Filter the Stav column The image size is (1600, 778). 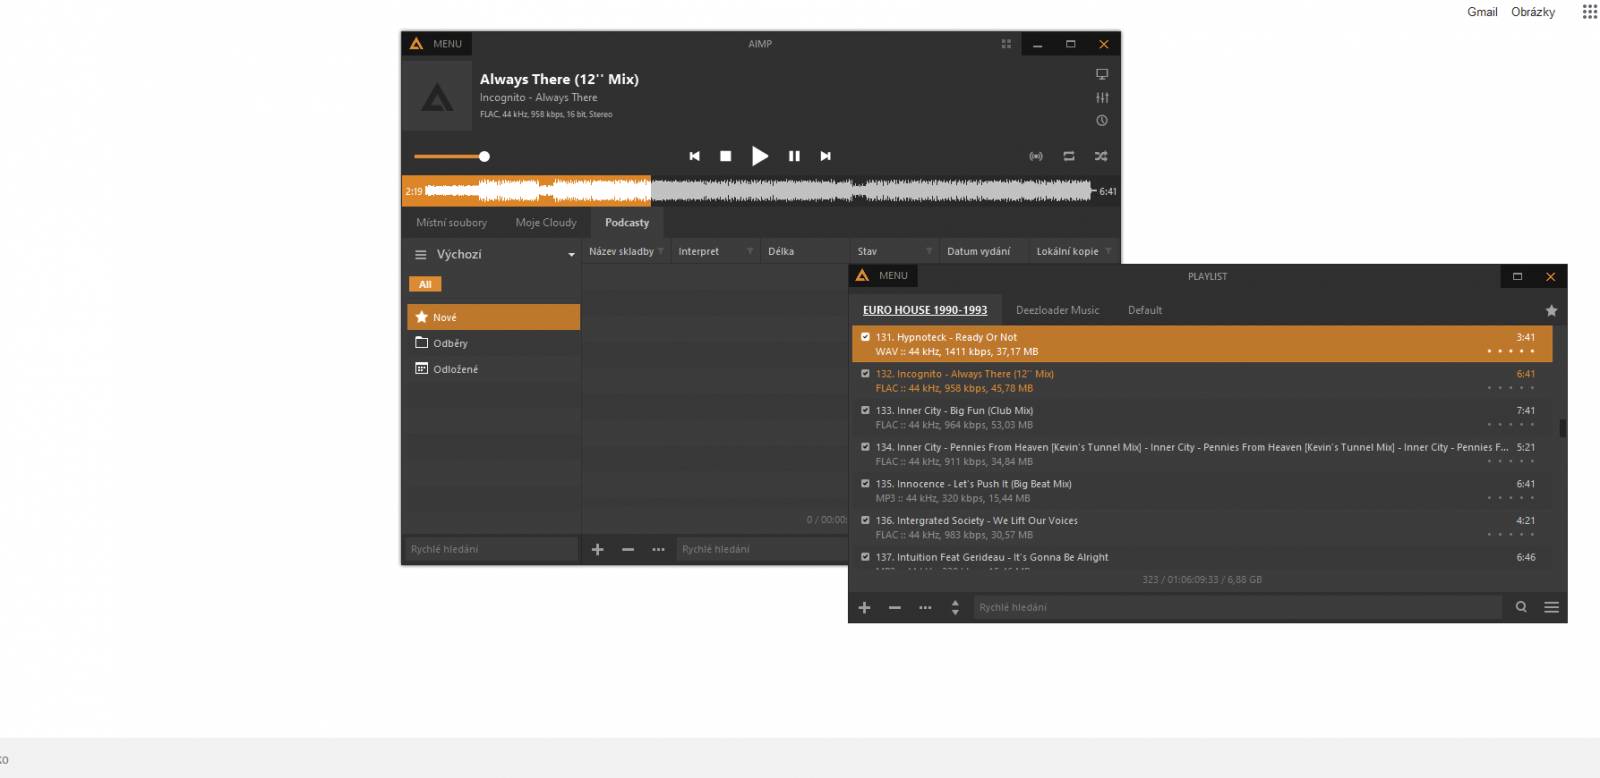(929, 251)
